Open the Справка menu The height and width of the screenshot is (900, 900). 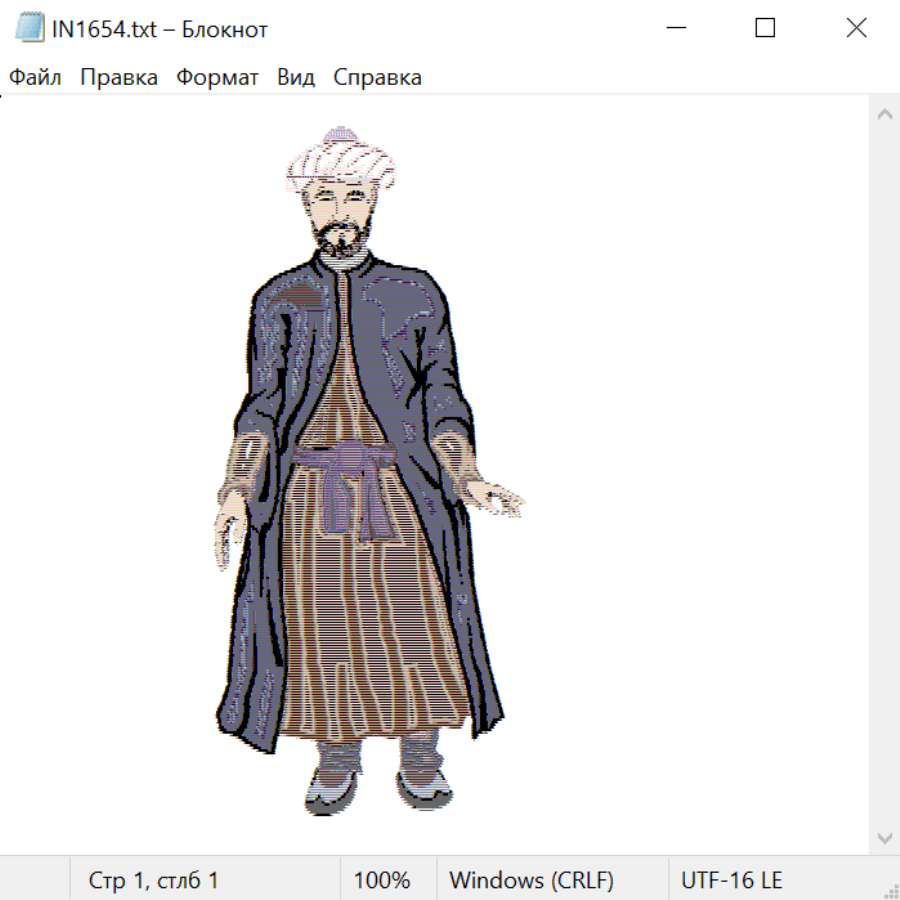coord(377,78)
